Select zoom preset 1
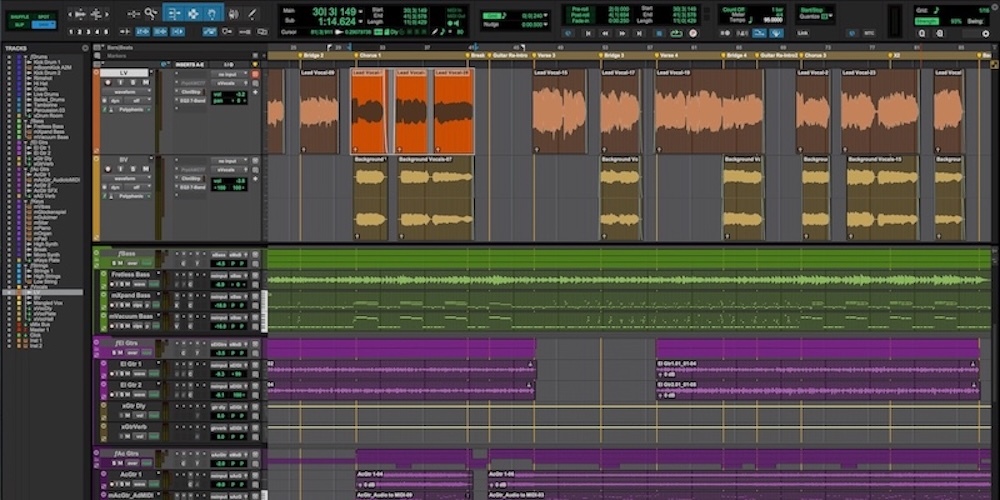Viewport: 1000px width, 500px height. (71, 31)
